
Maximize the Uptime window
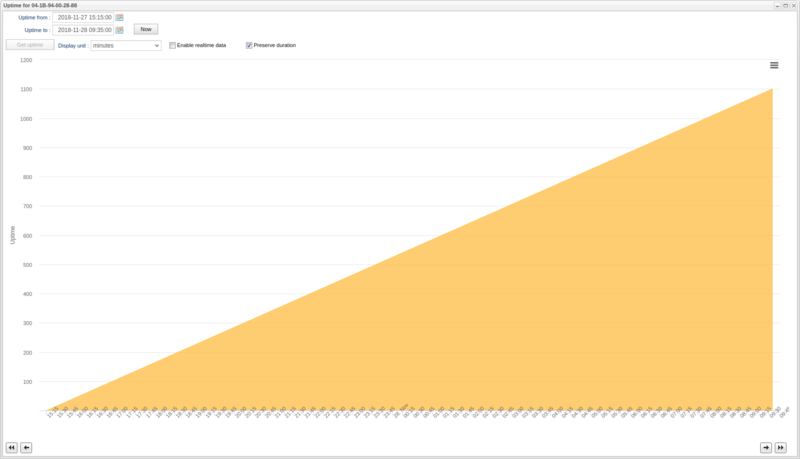click(x=785, y=5)
